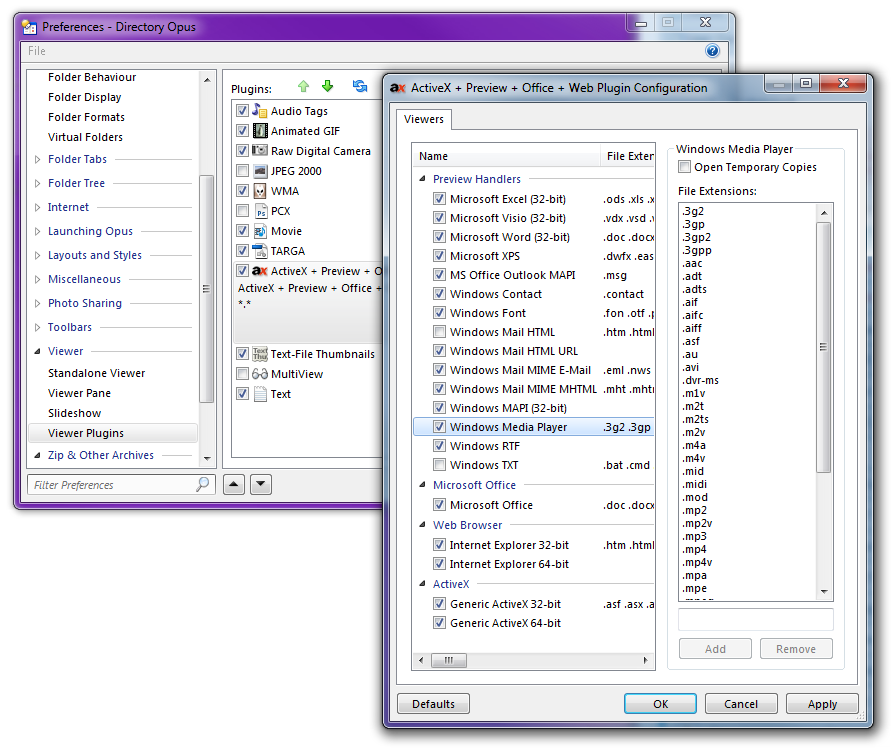891x748 pixels.
Task: Uncheck Internet Explorer 64-bit viewer
Action: [x=439, y=563]
